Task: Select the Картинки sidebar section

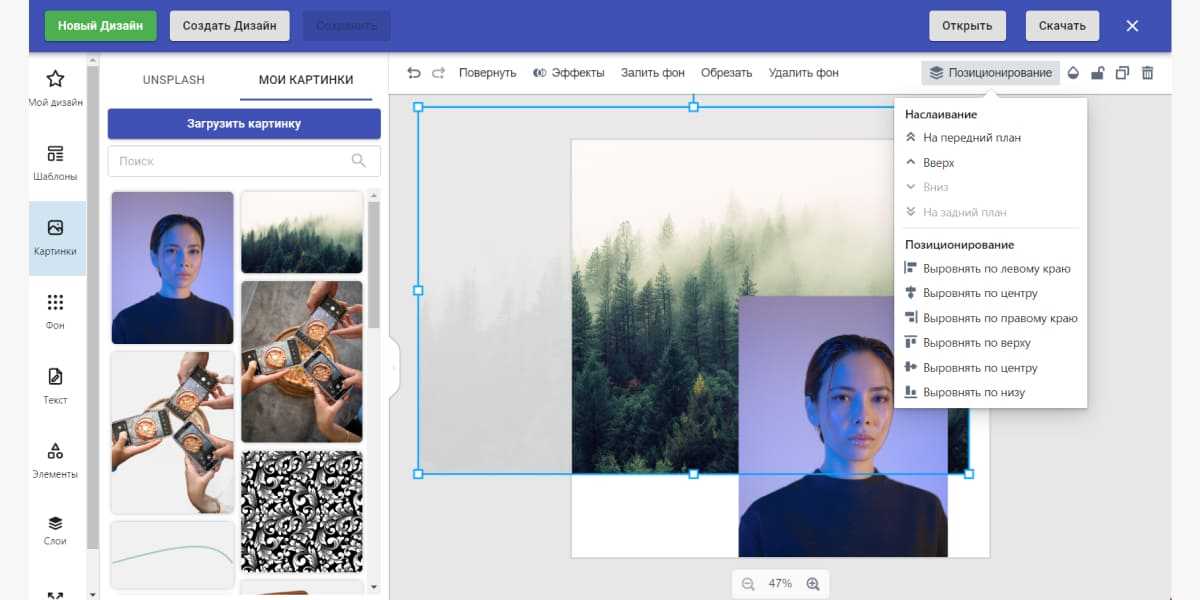Action: point(55,238)
